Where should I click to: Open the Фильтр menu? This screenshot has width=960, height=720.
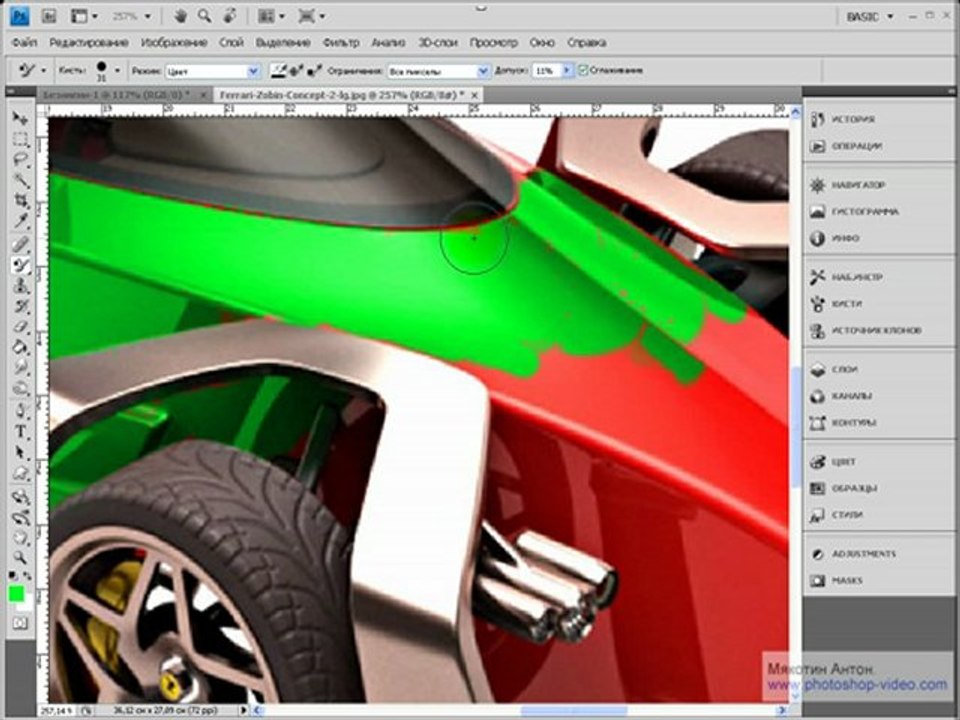tap(341, 42)
